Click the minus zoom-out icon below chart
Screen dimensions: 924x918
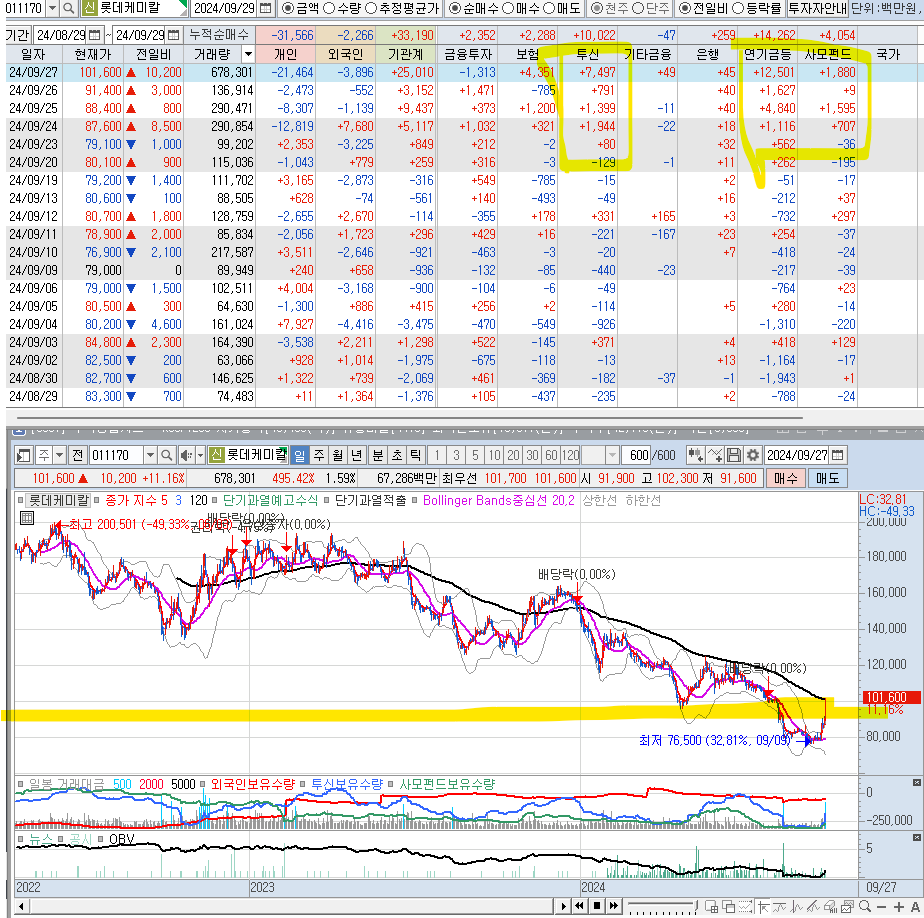tap(881, 907)
